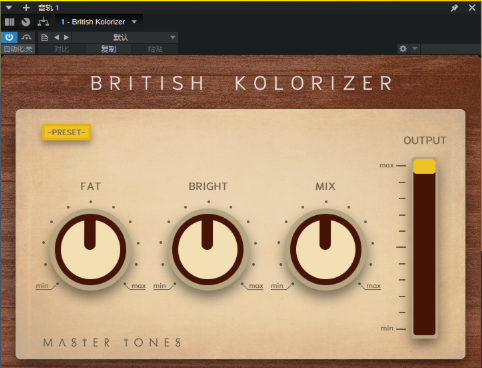Click the 'MASTER TONES' logo text
Image resolution: width=482 pixels, height=368 pixels.
click(x=112, y=343)
